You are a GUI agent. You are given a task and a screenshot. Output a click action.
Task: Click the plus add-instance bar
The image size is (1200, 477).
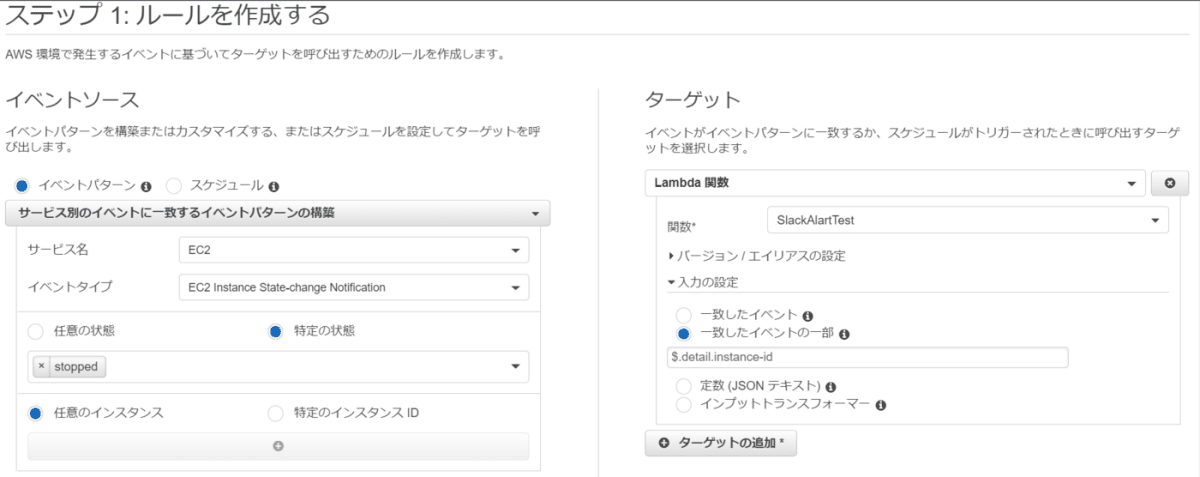pos(278,446)
